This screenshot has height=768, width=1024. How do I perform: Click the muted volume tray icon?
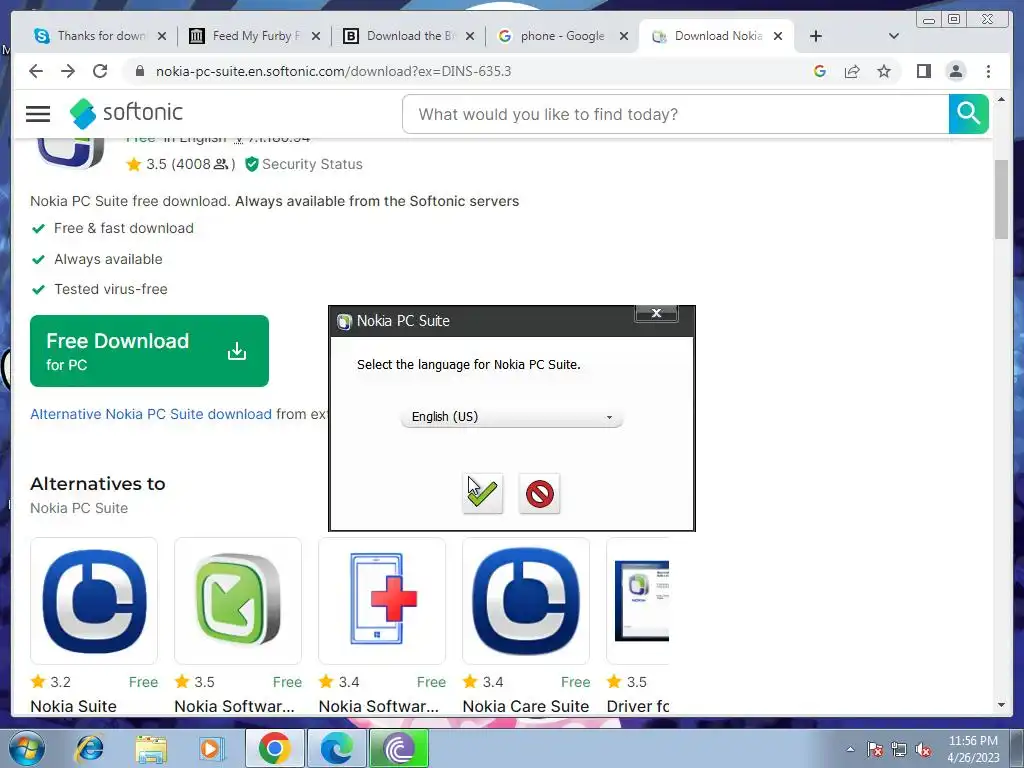pyautogui.click(x=923, y=750)
